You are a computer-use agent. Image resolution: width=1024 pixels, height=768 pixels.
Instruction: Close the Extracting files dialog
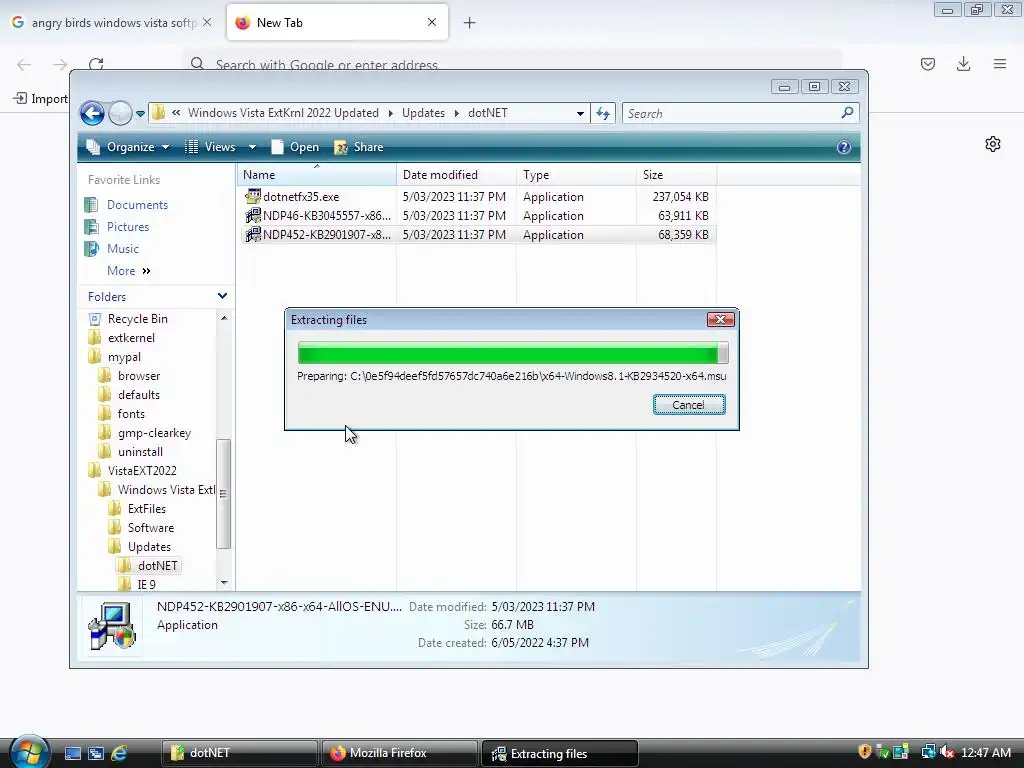tap(721, 319)
